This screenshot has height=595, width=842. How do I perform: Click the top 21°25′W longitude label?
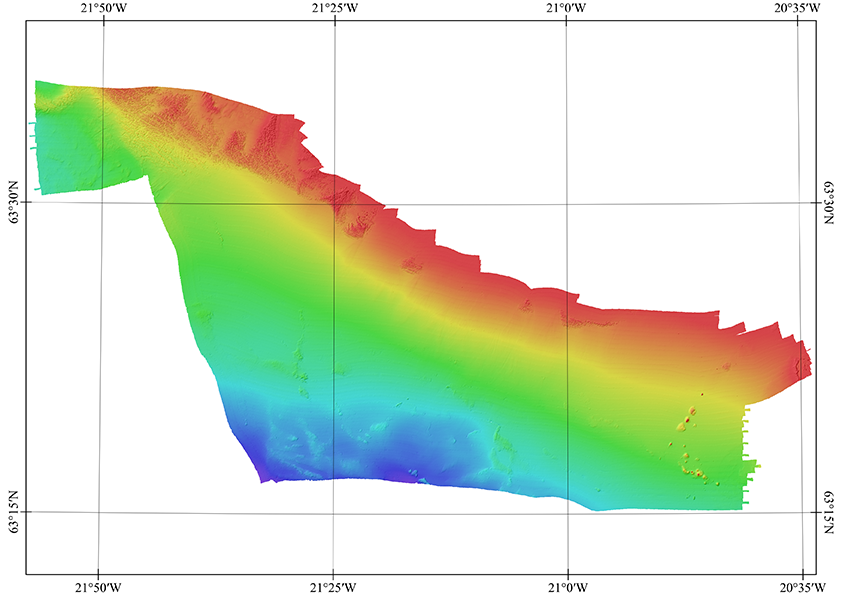[x=335, y=9]
